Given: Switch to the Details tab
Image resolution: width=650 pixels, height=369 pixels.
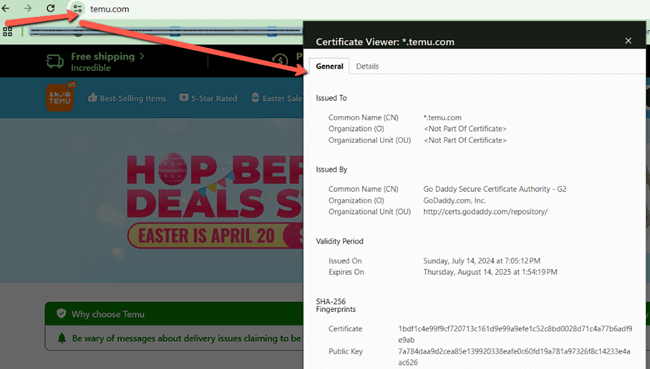Looking at the screenshot, I should 367,66.
